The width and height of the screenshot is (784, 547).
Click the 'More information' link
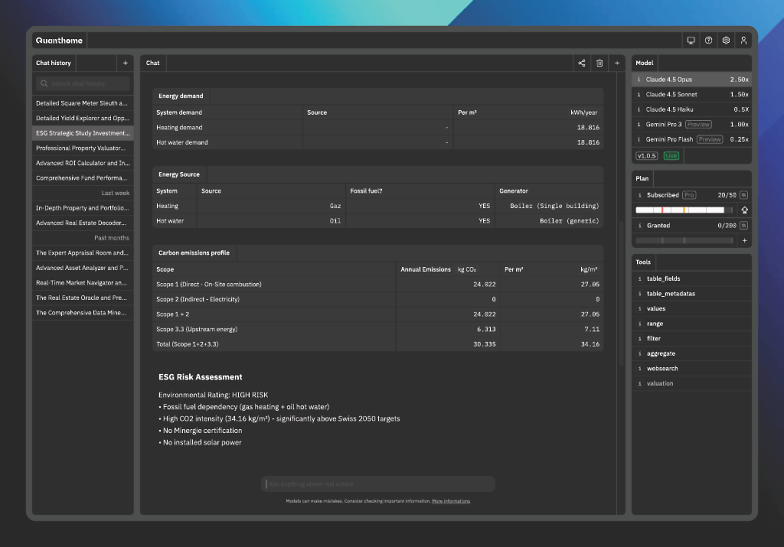pyautogui.click(x=451, y=500)
